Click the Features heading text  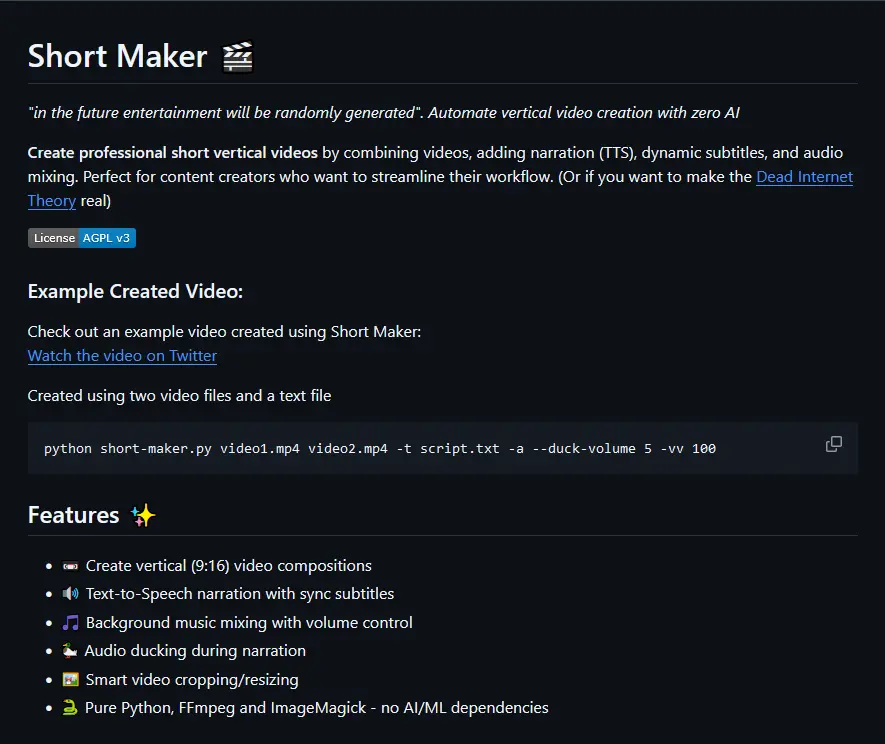pyautogui.click(x=73, y=515)
